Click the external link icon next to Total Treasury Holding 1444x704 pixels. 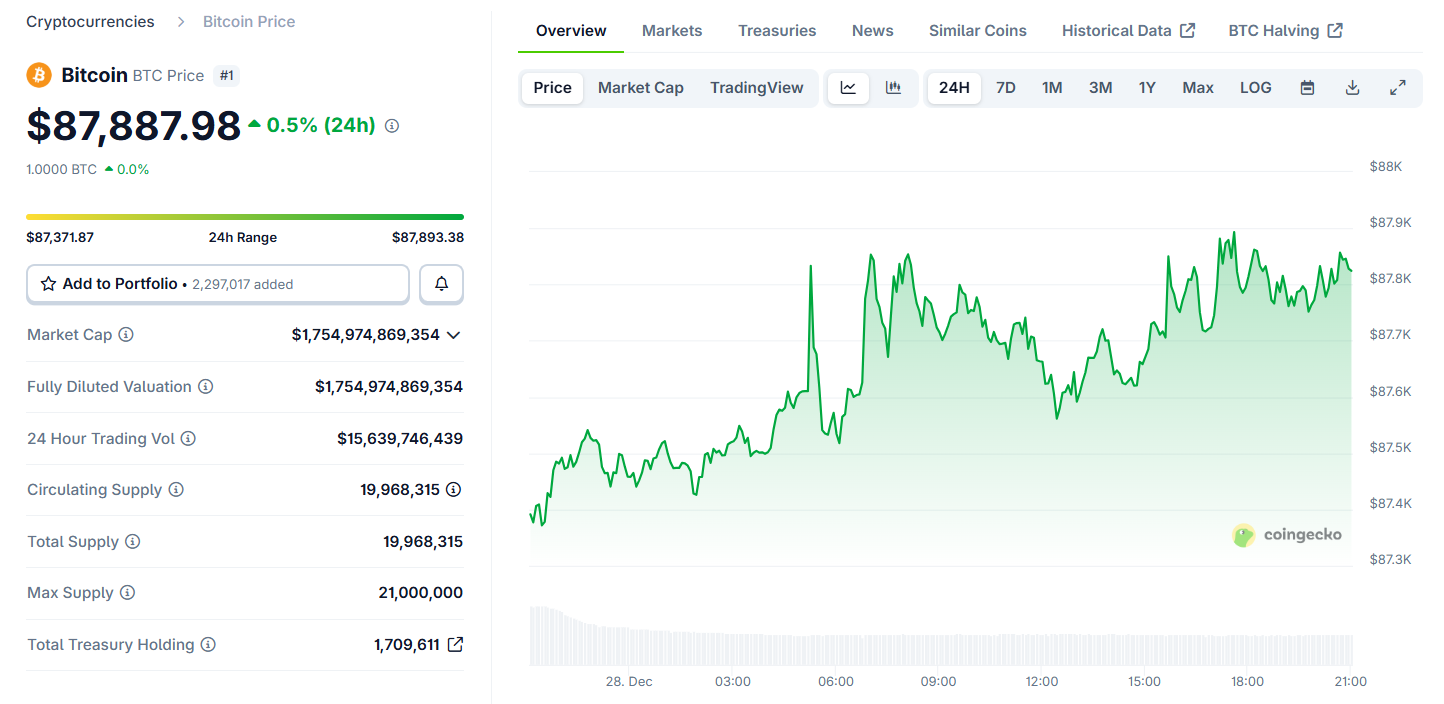455,644
